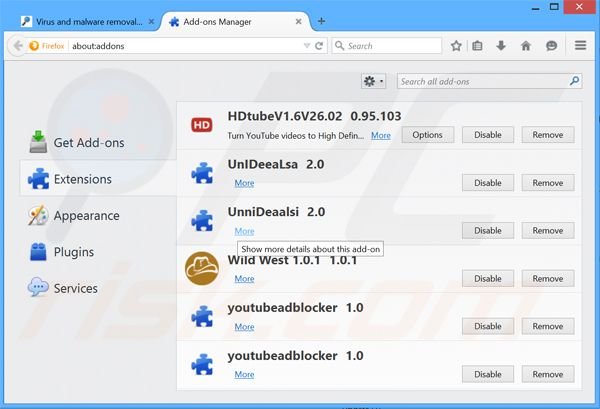Screen dimensions: 600x409
Task: Click the HDtube HD icon
Action: 202,125
